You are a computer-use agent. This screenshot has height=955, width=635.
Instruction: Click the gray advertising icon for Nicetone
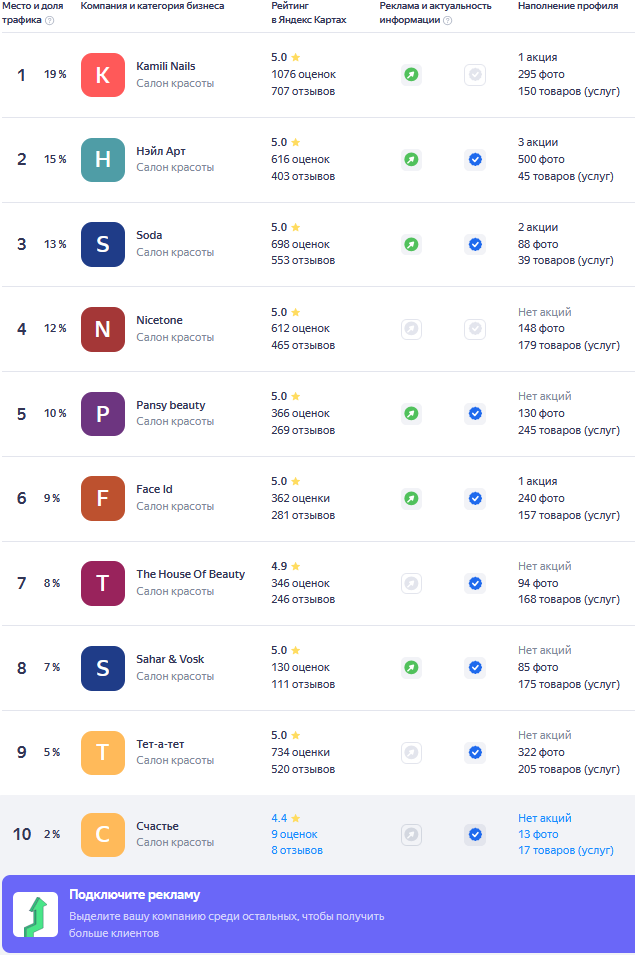tap(411, 328)
